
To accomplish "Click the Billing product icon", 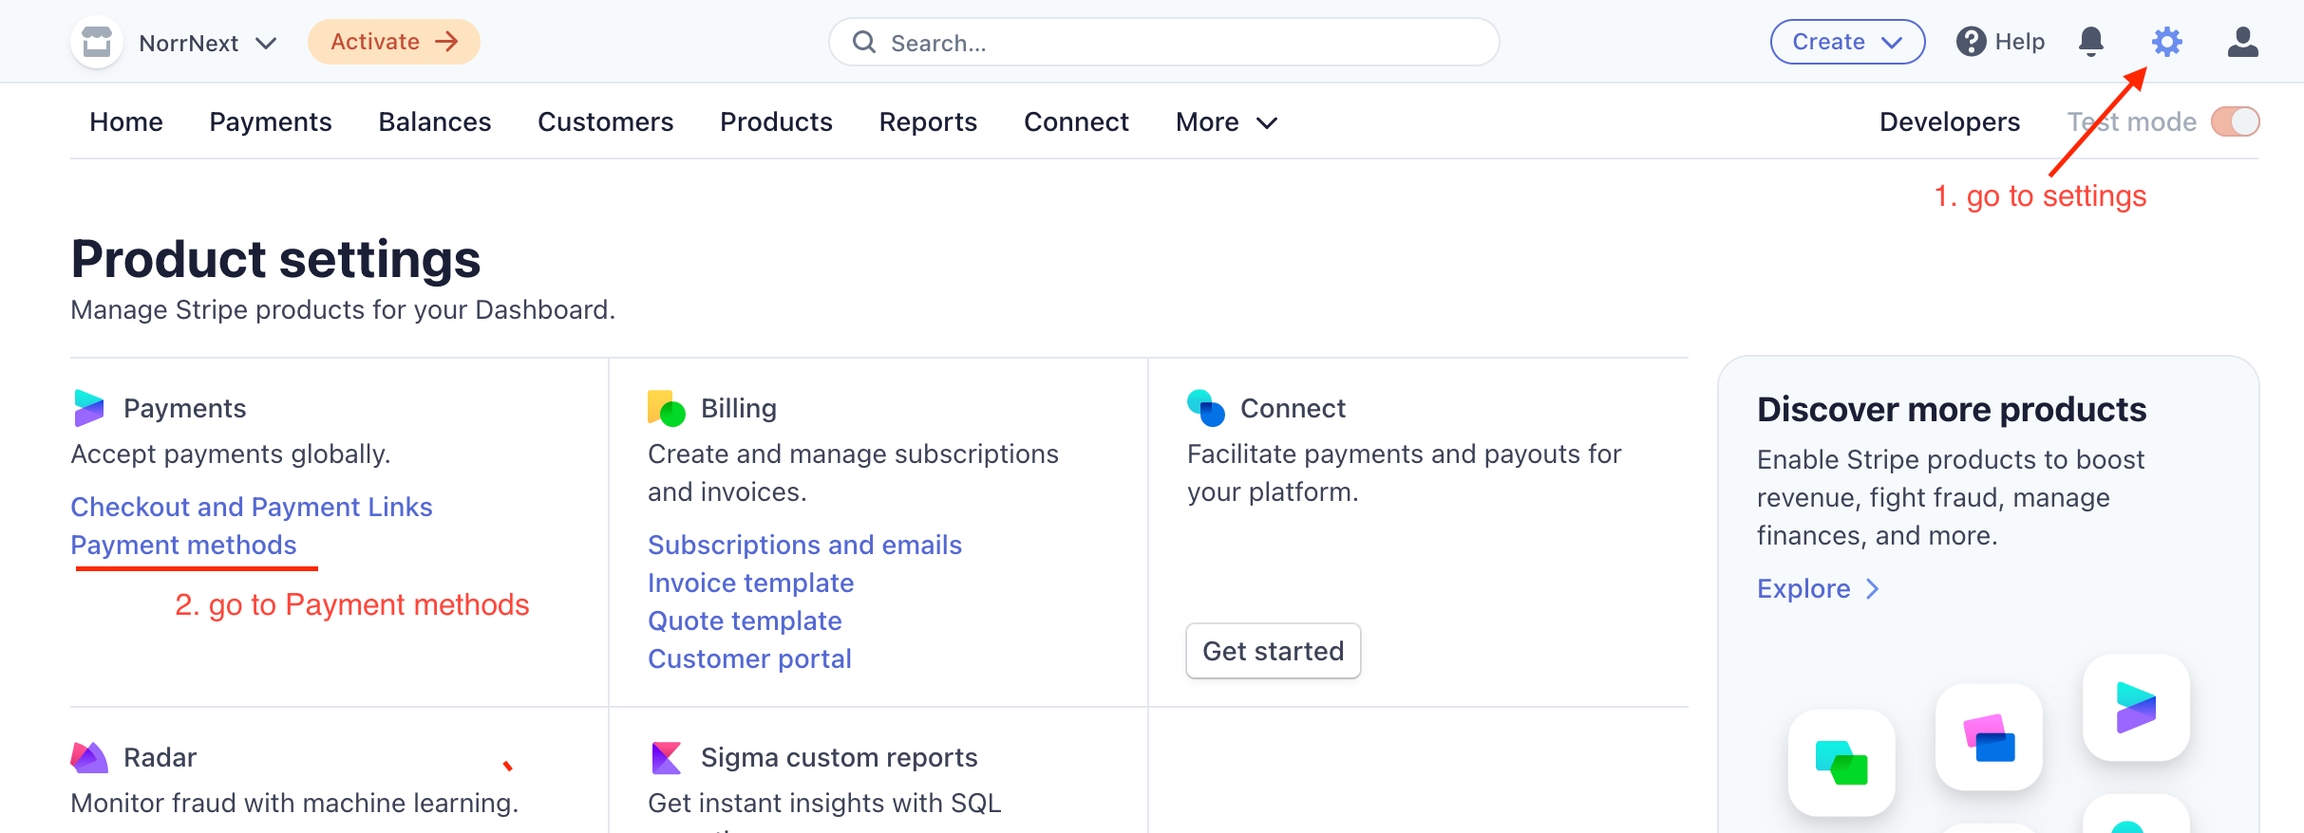I will pos(666,408).
